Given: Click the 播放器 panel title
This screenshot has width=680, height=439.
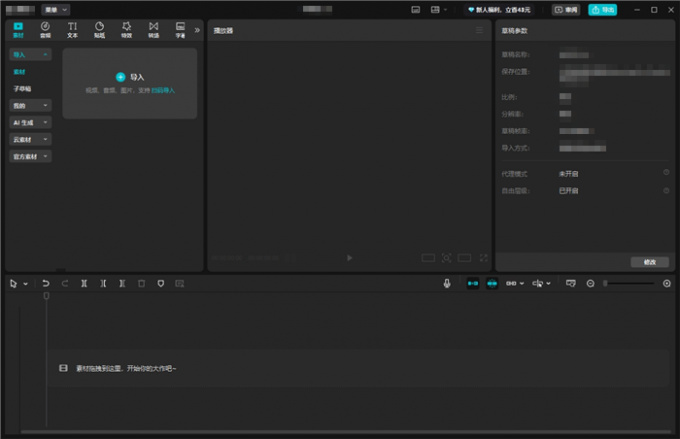Looking at the screenshot, I should tap(223, 30).
